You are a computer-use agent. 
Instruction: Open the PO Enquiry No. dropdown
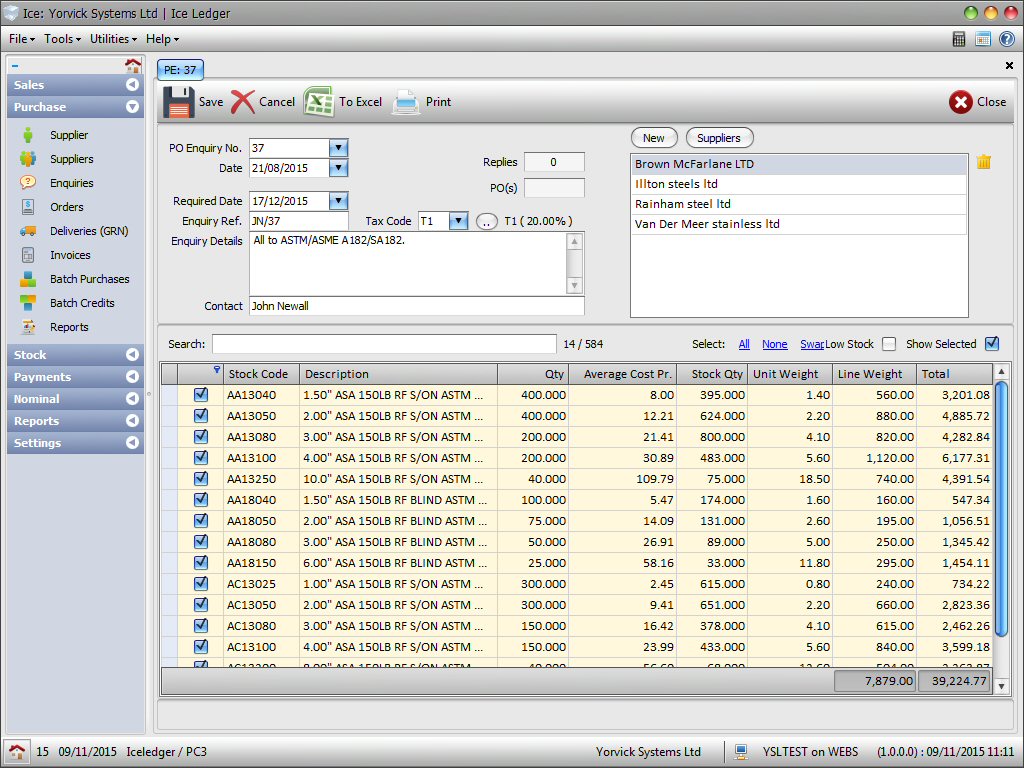pyautogui.click(x=338, y=148)
